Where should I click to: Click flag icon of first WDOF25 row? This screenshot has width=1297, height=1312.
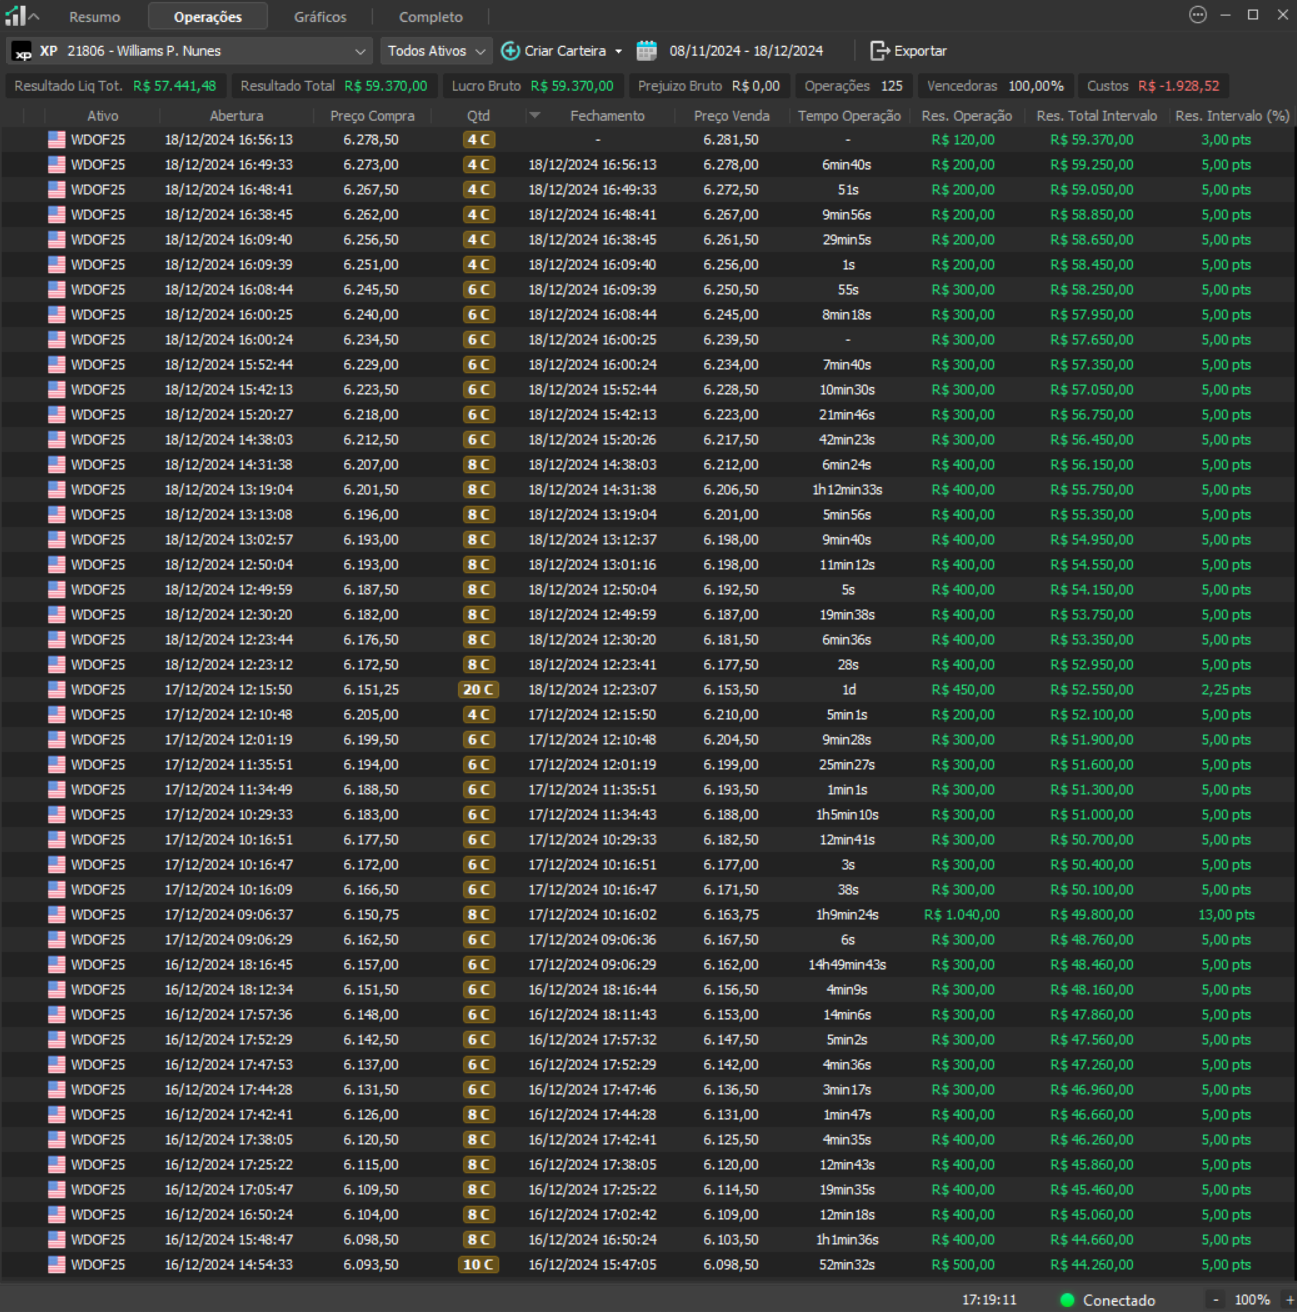coord(56,140)
